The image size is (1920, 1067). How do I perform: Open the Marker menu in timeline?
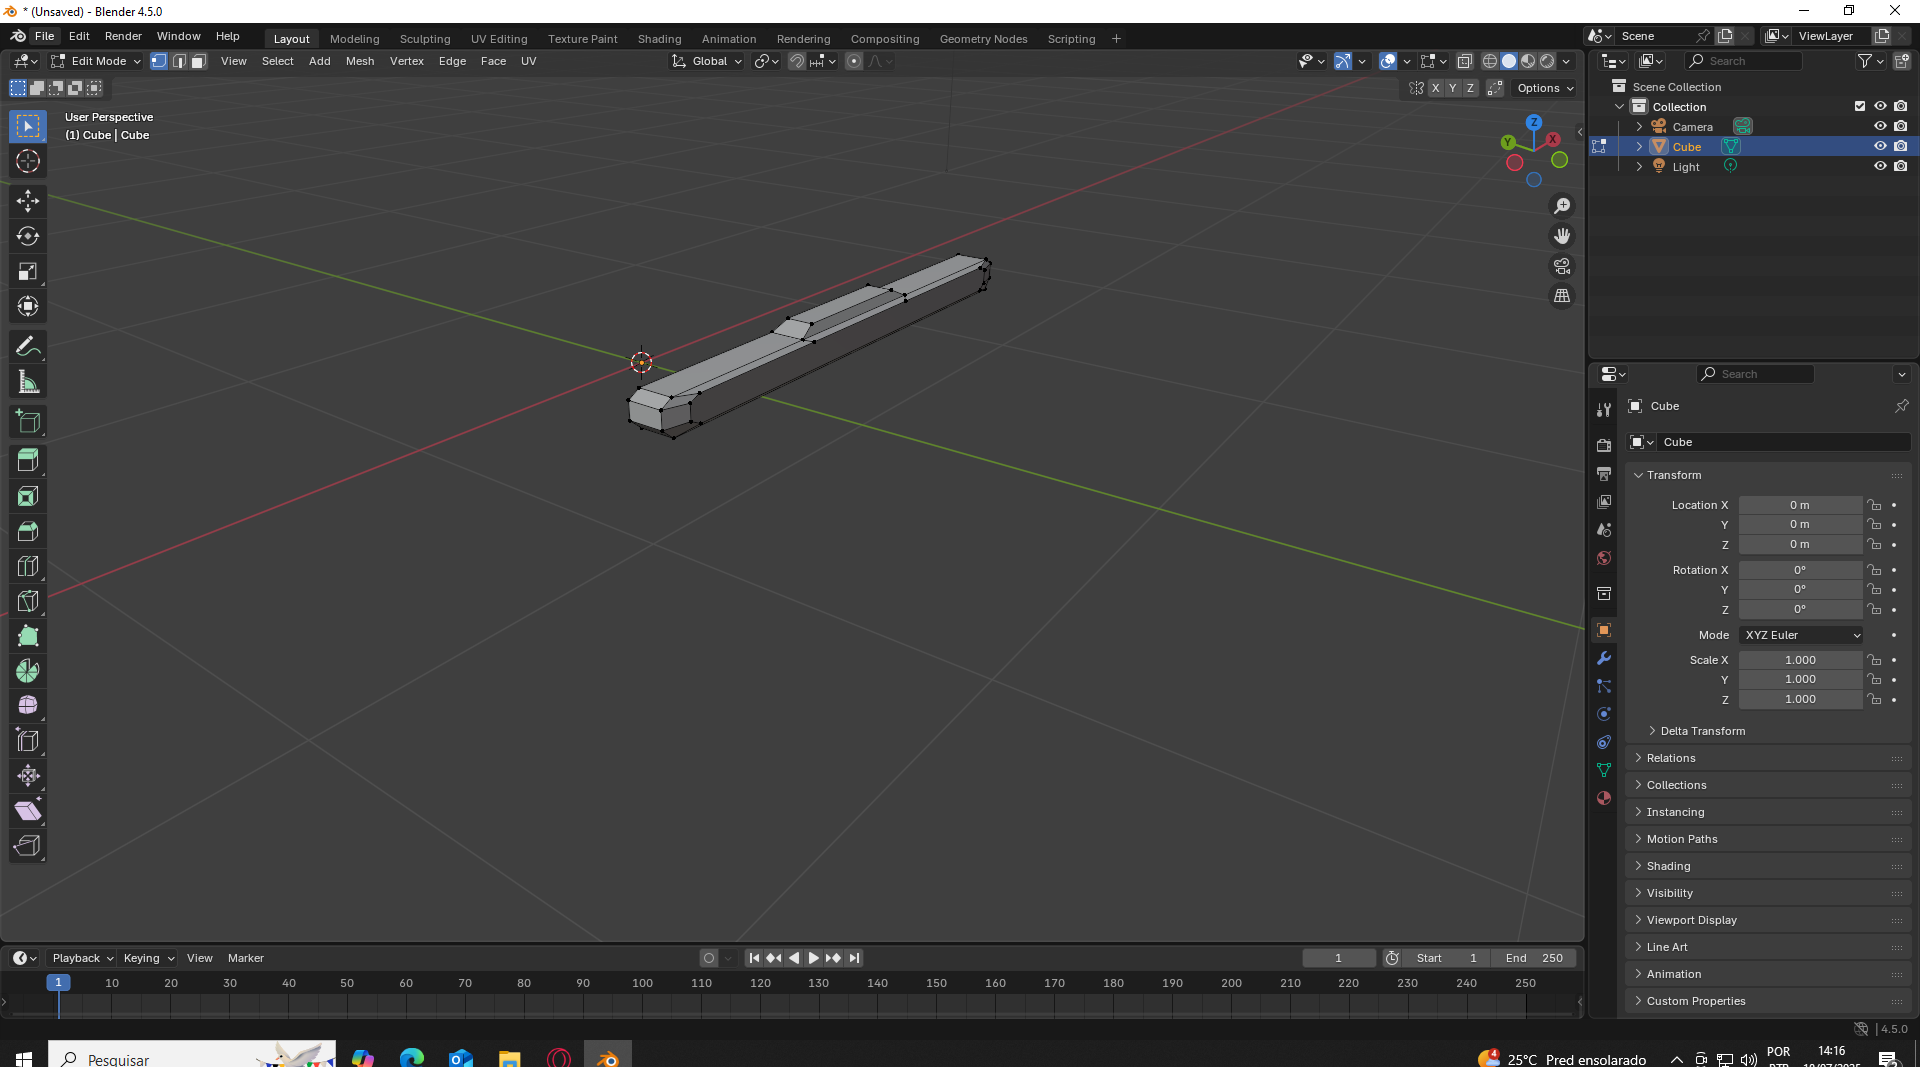coord(246,958)
